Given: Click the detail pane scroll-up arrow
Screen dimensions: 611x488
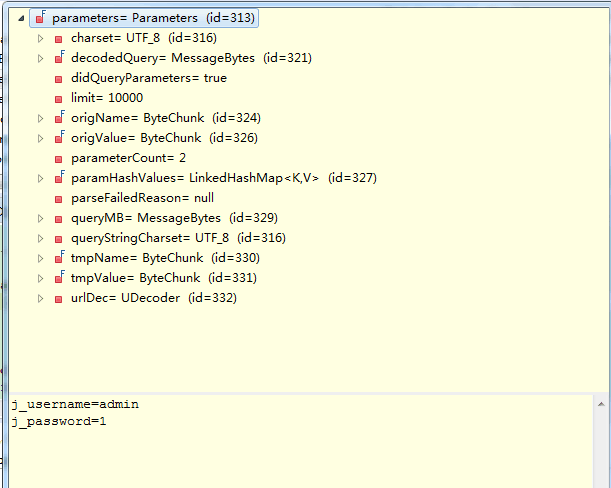Looking at the screenshot, I should click(601, 404).
